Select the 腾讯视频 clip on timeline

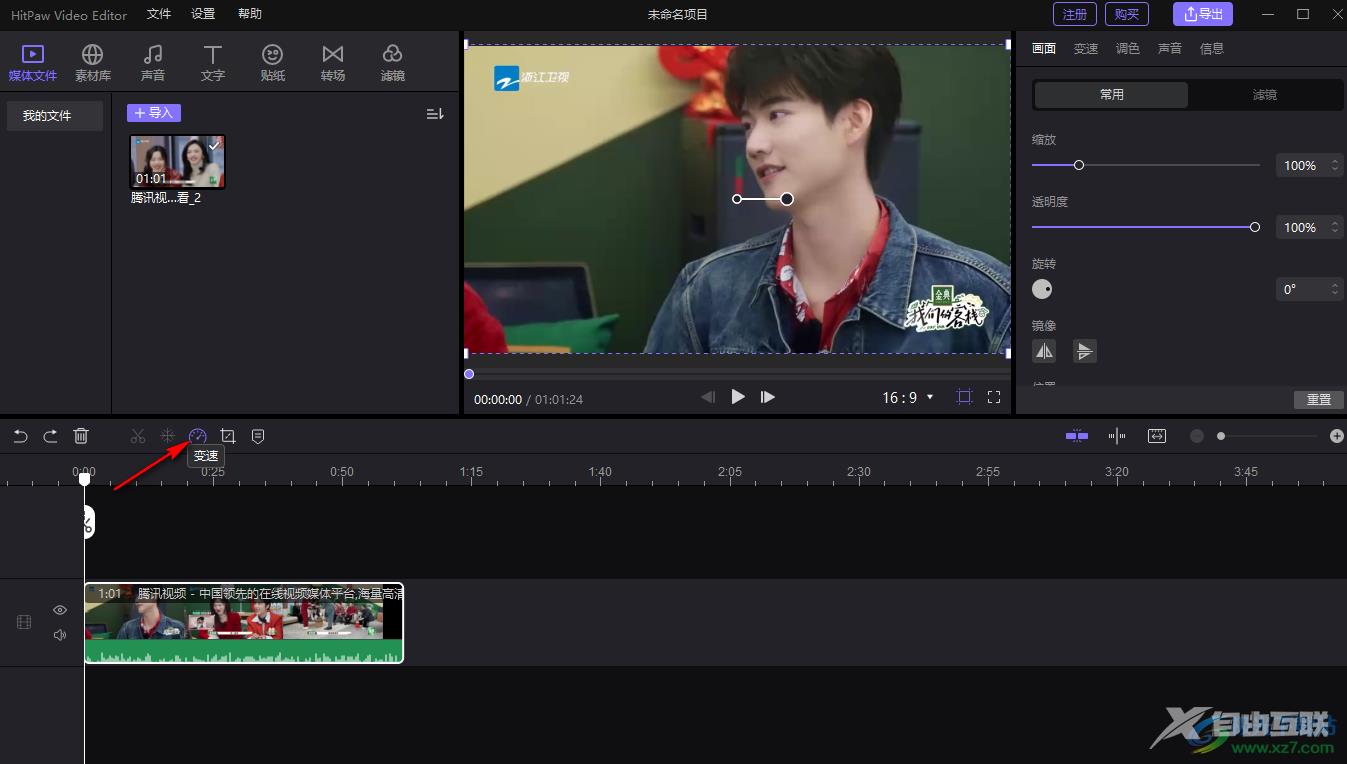pos(244,622)
